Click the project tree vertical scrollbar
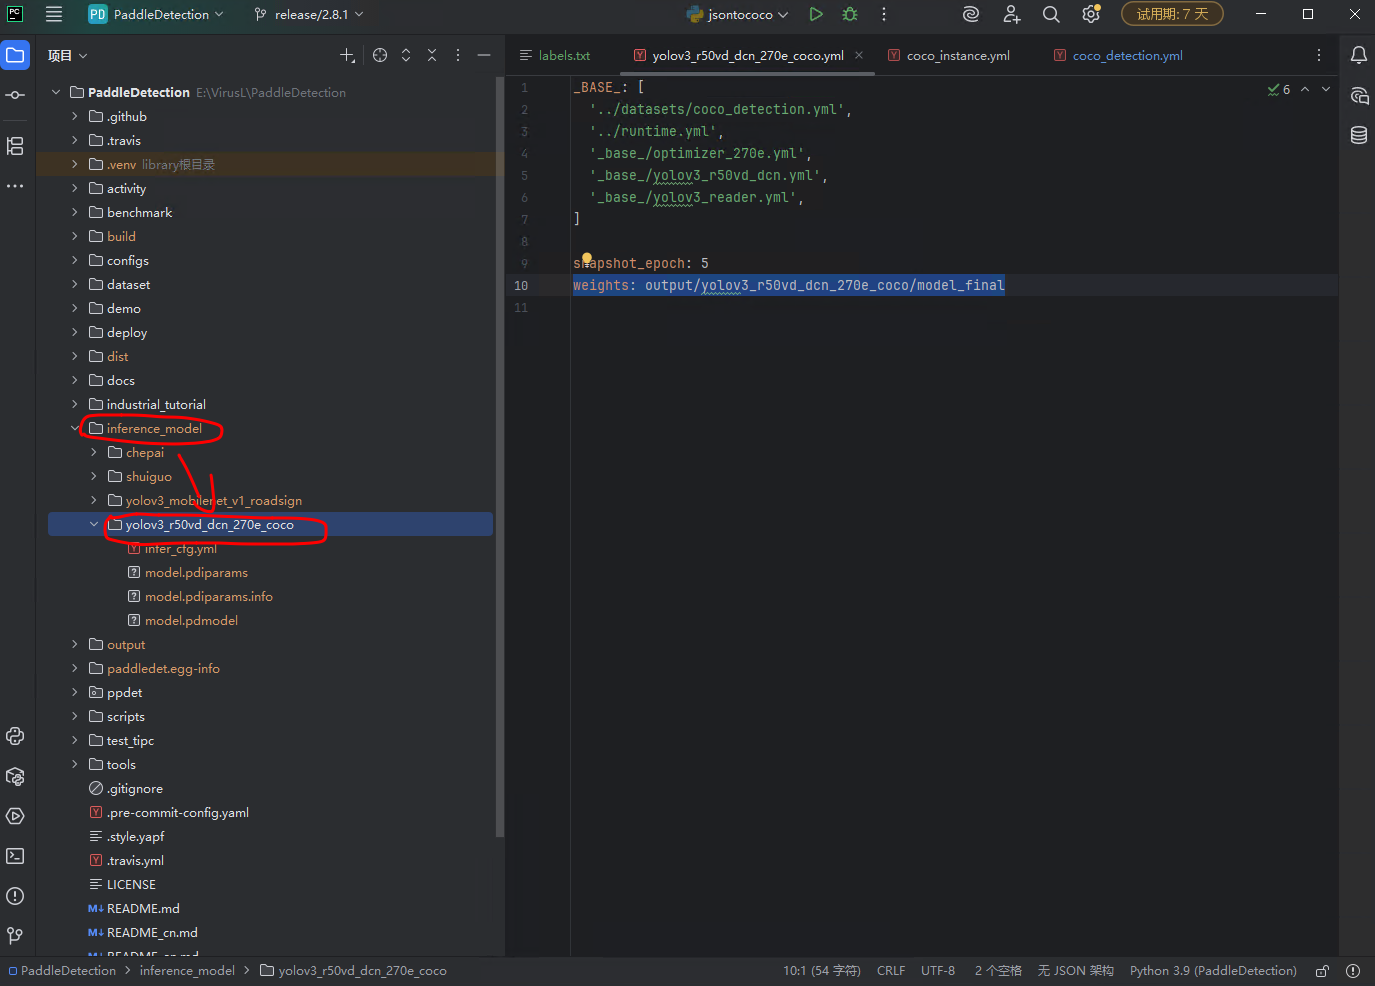Viewport: 1375px width, 986px height. (500, 456)
